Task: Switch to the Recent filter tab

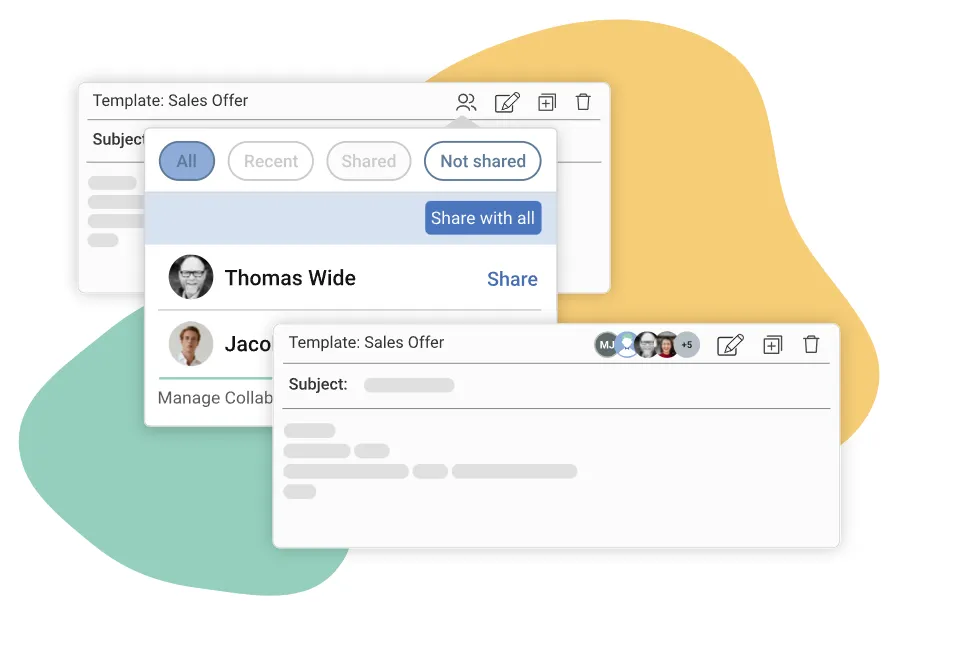Action: click(x=270, y=161)
